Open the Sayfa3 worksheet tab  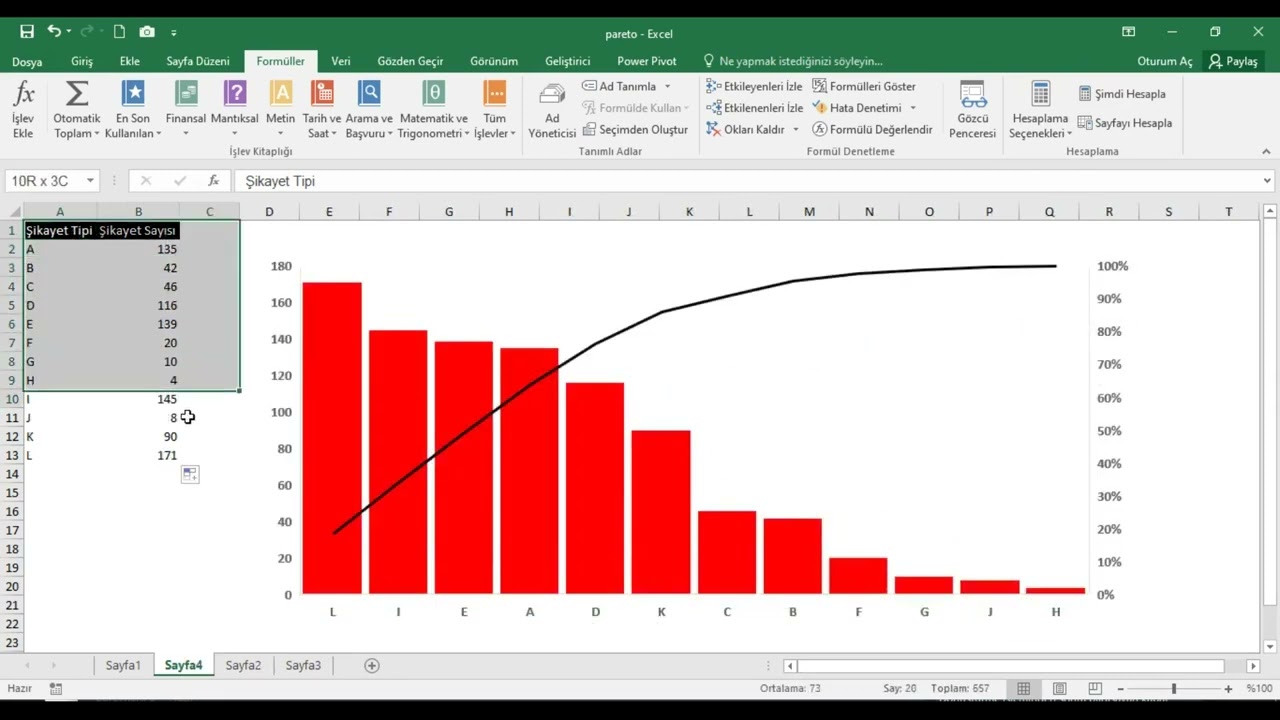click(x=303, y=666)
